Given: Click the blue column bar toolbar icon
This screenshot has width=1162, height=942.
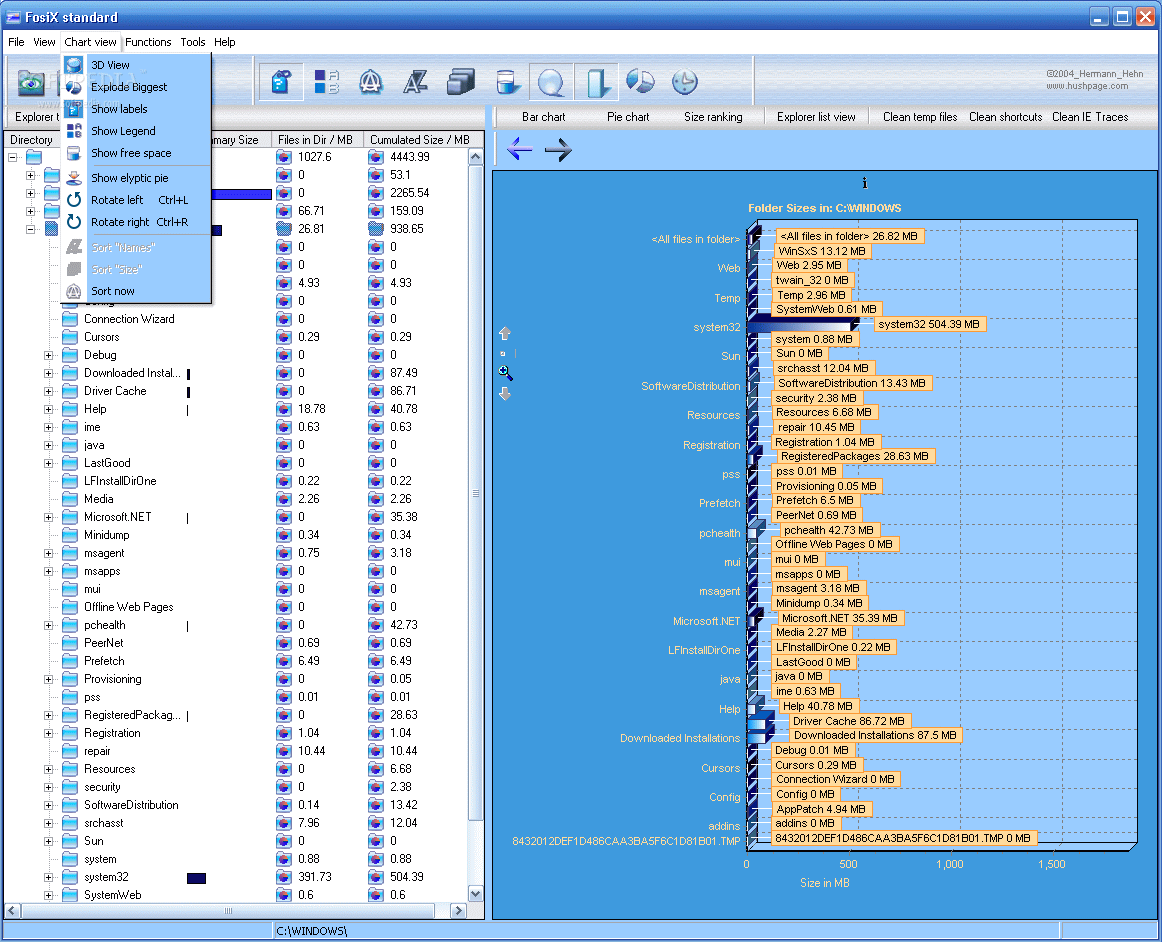Looking at the screenshot, I should tap(595, 82).
